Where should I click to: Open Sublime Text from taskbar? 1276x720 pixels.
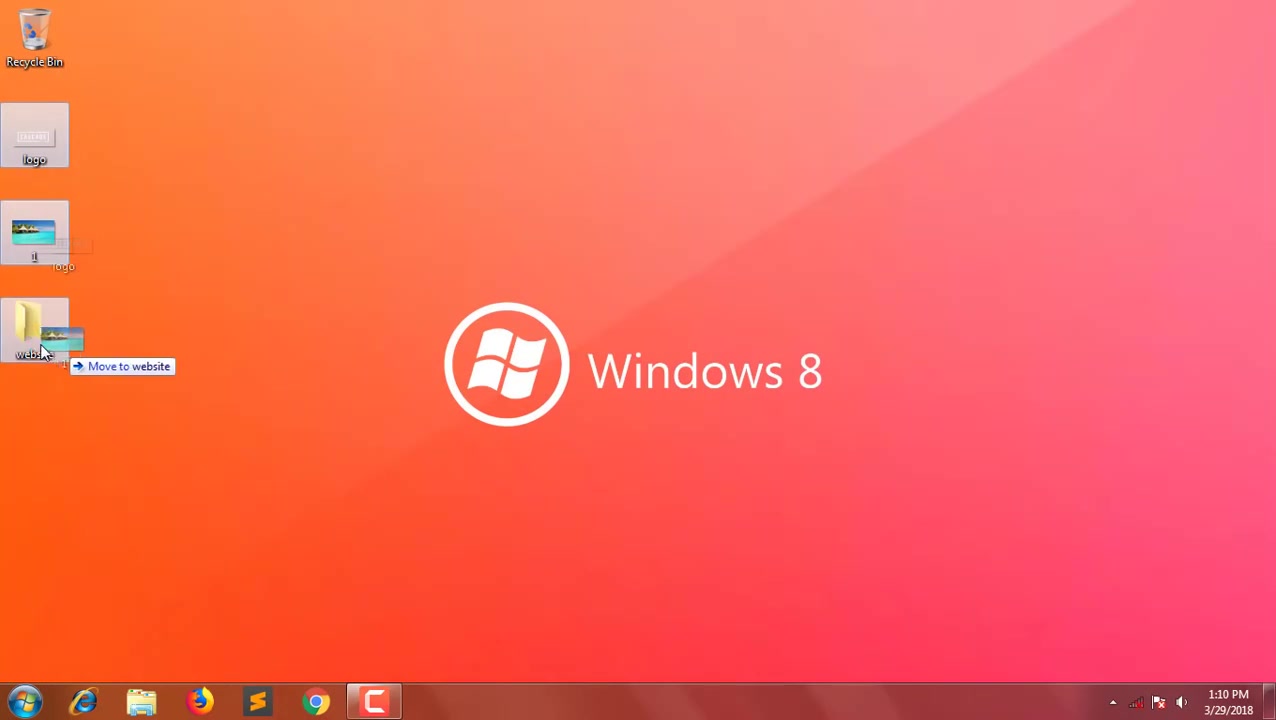tap(257, 702)
